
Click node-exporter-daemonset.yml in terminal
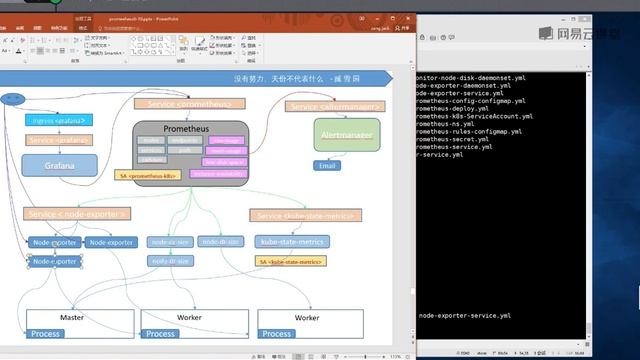[464, 85]
